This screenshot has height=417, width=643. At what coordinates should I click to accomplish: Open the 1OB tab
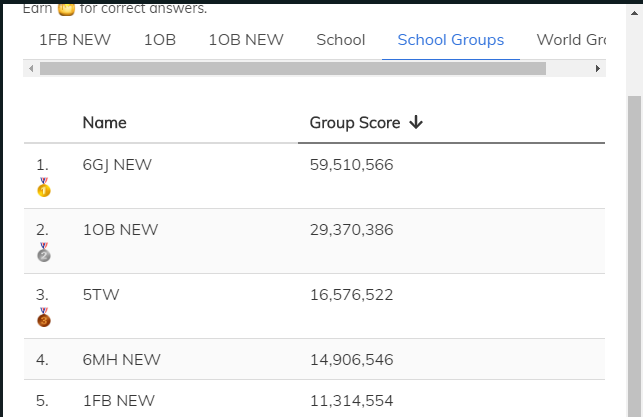(x=160, y=40)
